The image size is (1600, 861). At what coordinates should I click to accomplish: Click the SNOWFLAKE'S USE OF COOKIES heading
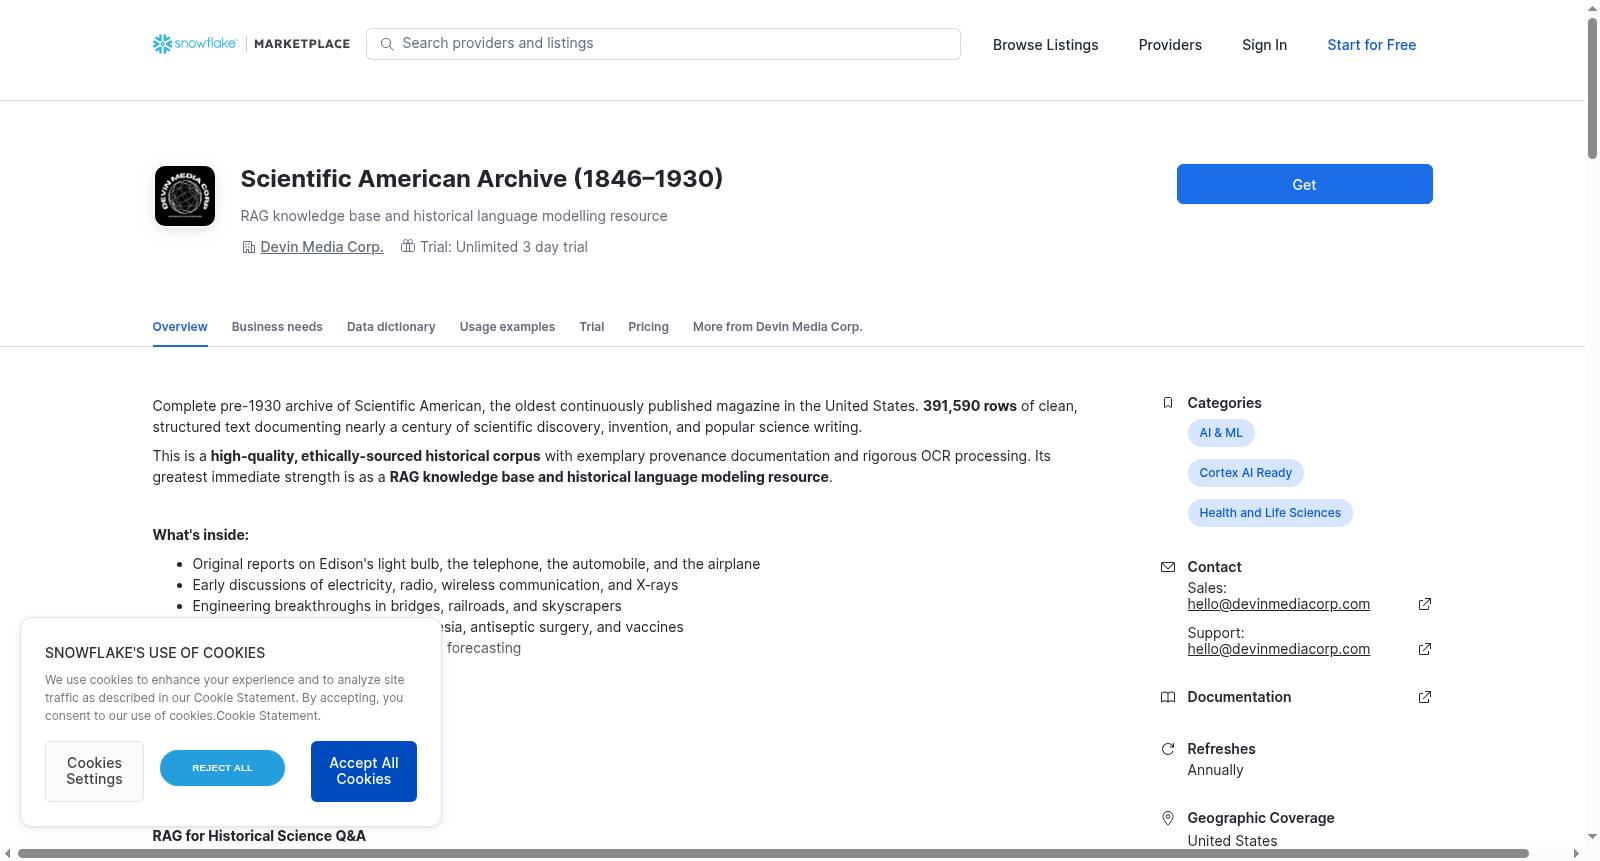coord(155,653)
